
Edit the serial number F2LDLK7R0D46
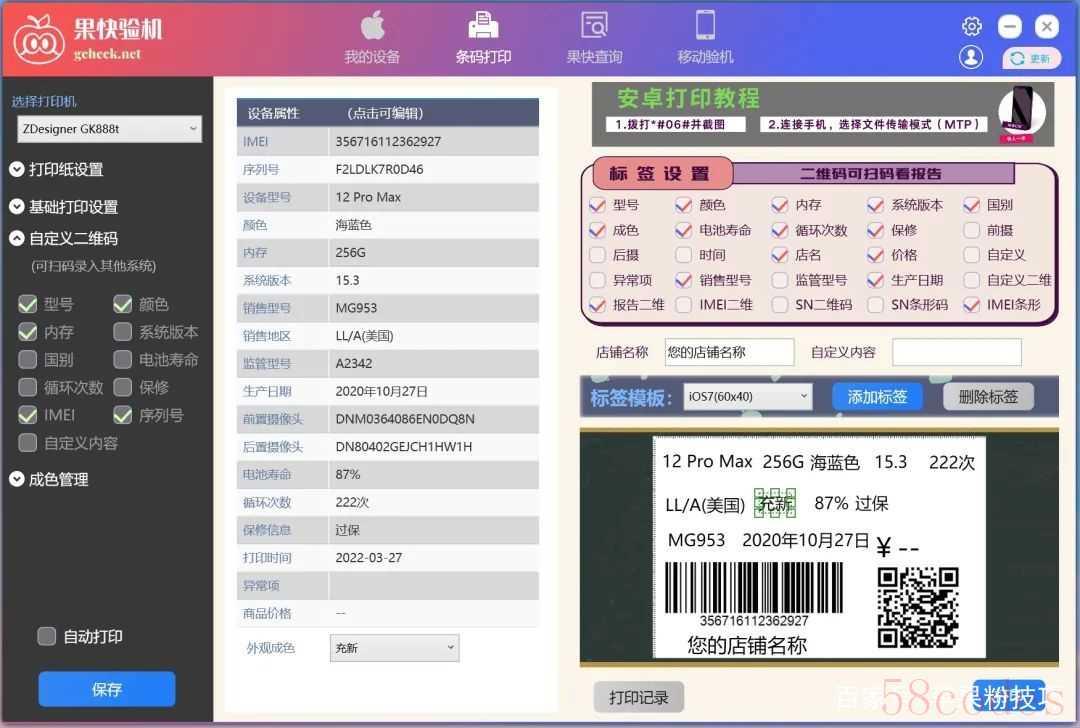[433, 169]
